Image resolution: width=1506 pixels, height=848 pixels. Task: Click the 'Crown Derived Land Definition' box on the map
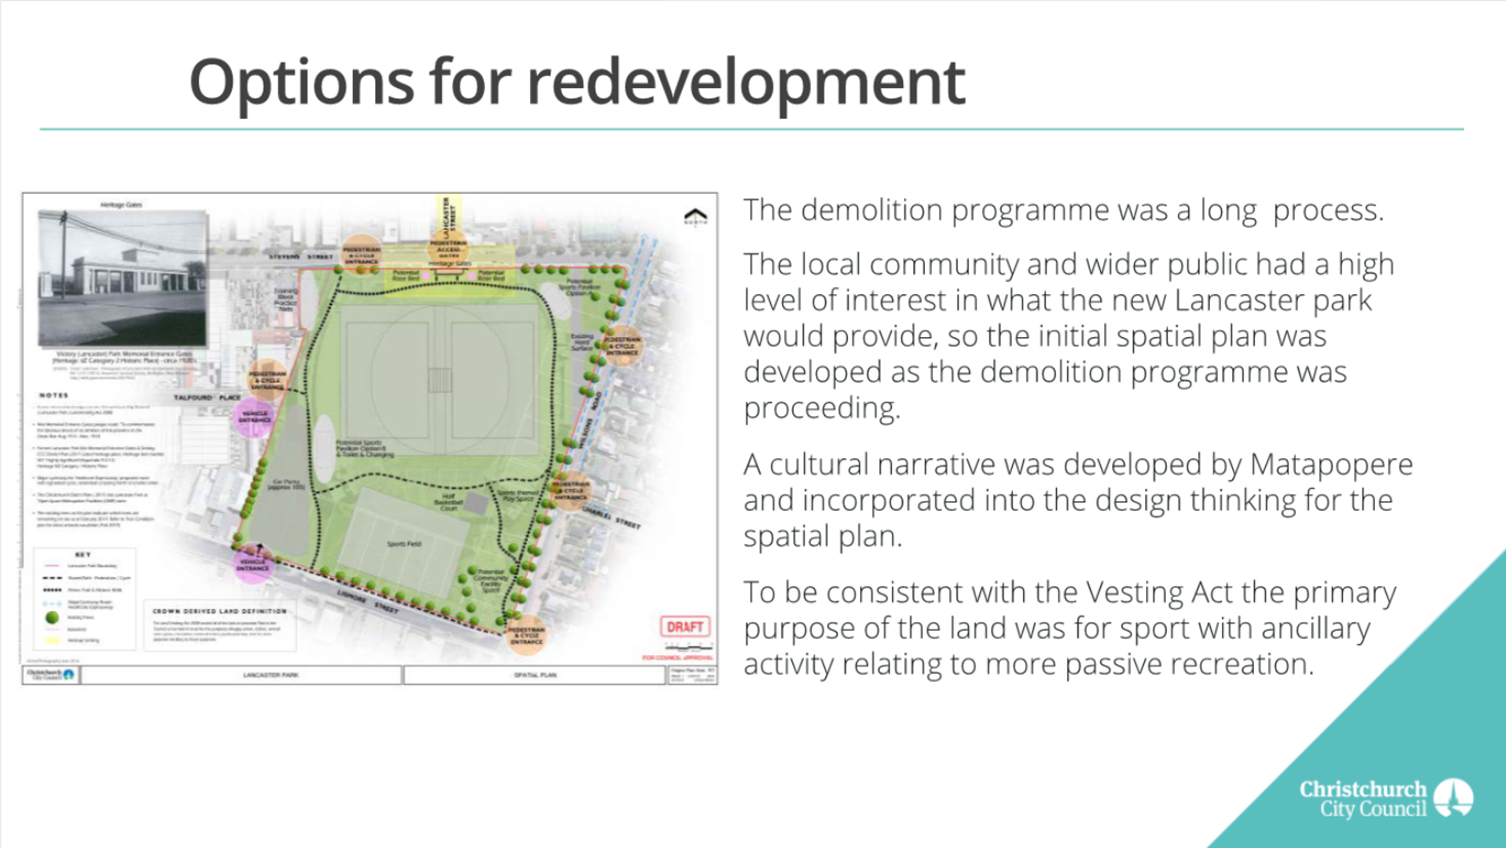pos(220,626)
